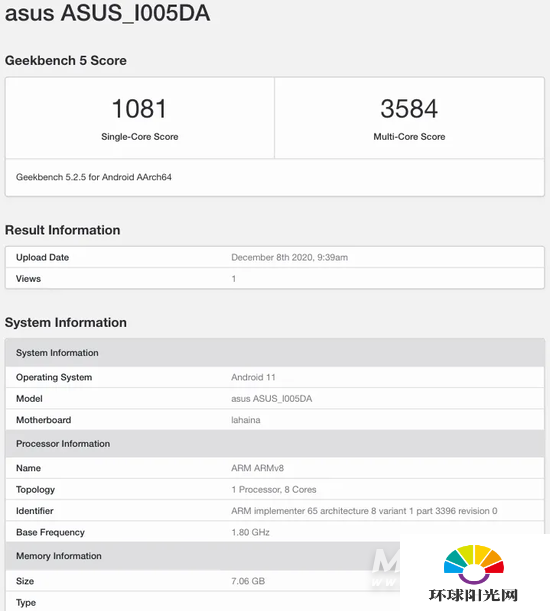
Task: Select the ARM implementer 65 identifier string
Action: tap(364, 511)
